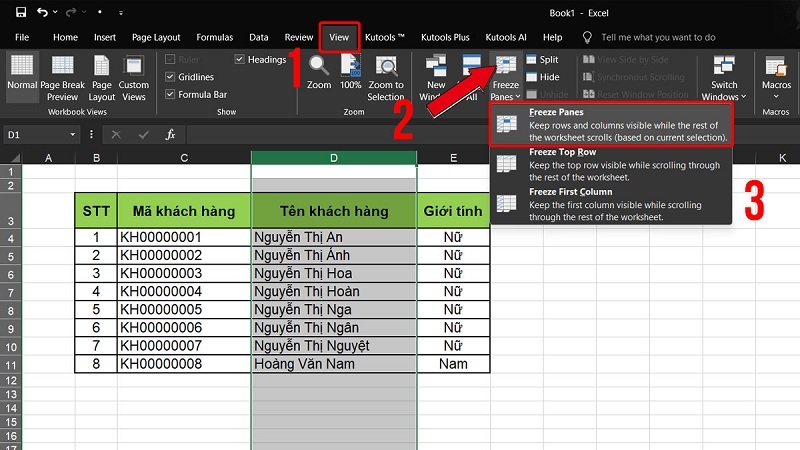Set zoom to 100%
The image size is (800, 450).
351,72
